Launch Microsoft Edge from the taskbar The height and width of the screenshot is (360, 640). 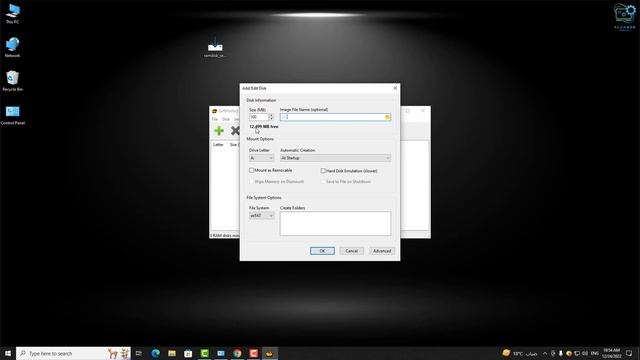click(156, 353)
